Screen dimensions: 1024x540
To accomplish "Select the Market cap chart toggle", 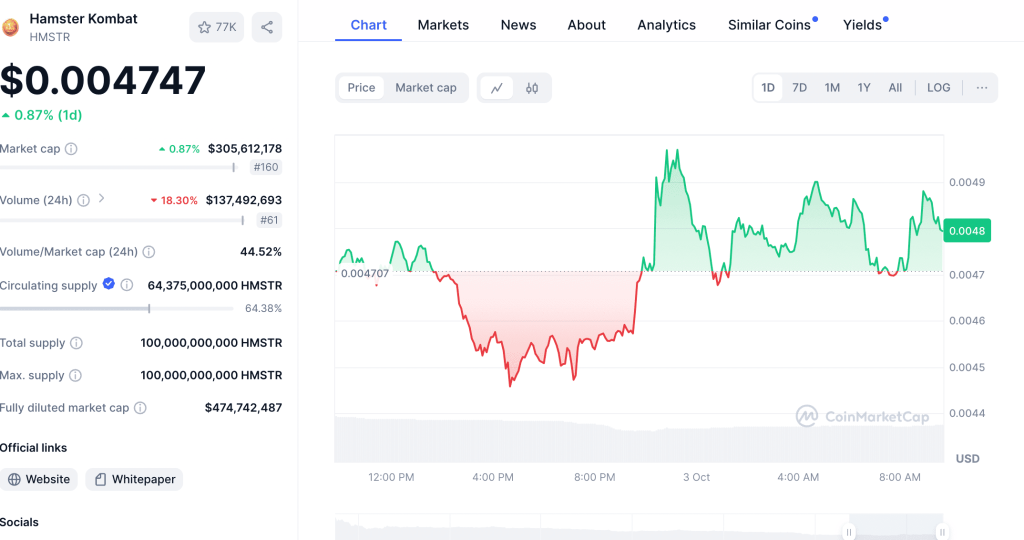I will click(x=426, y=87).
